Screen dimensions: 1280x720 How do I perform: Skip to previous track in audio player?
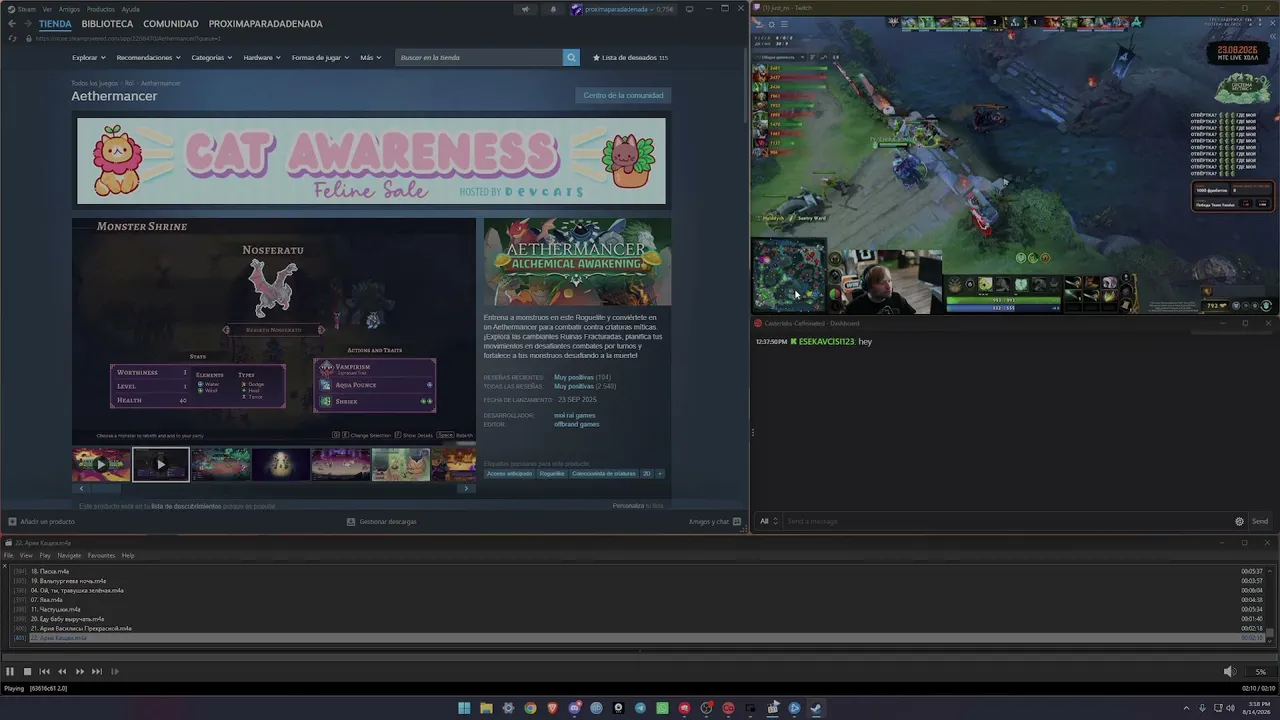click(45, 672)
